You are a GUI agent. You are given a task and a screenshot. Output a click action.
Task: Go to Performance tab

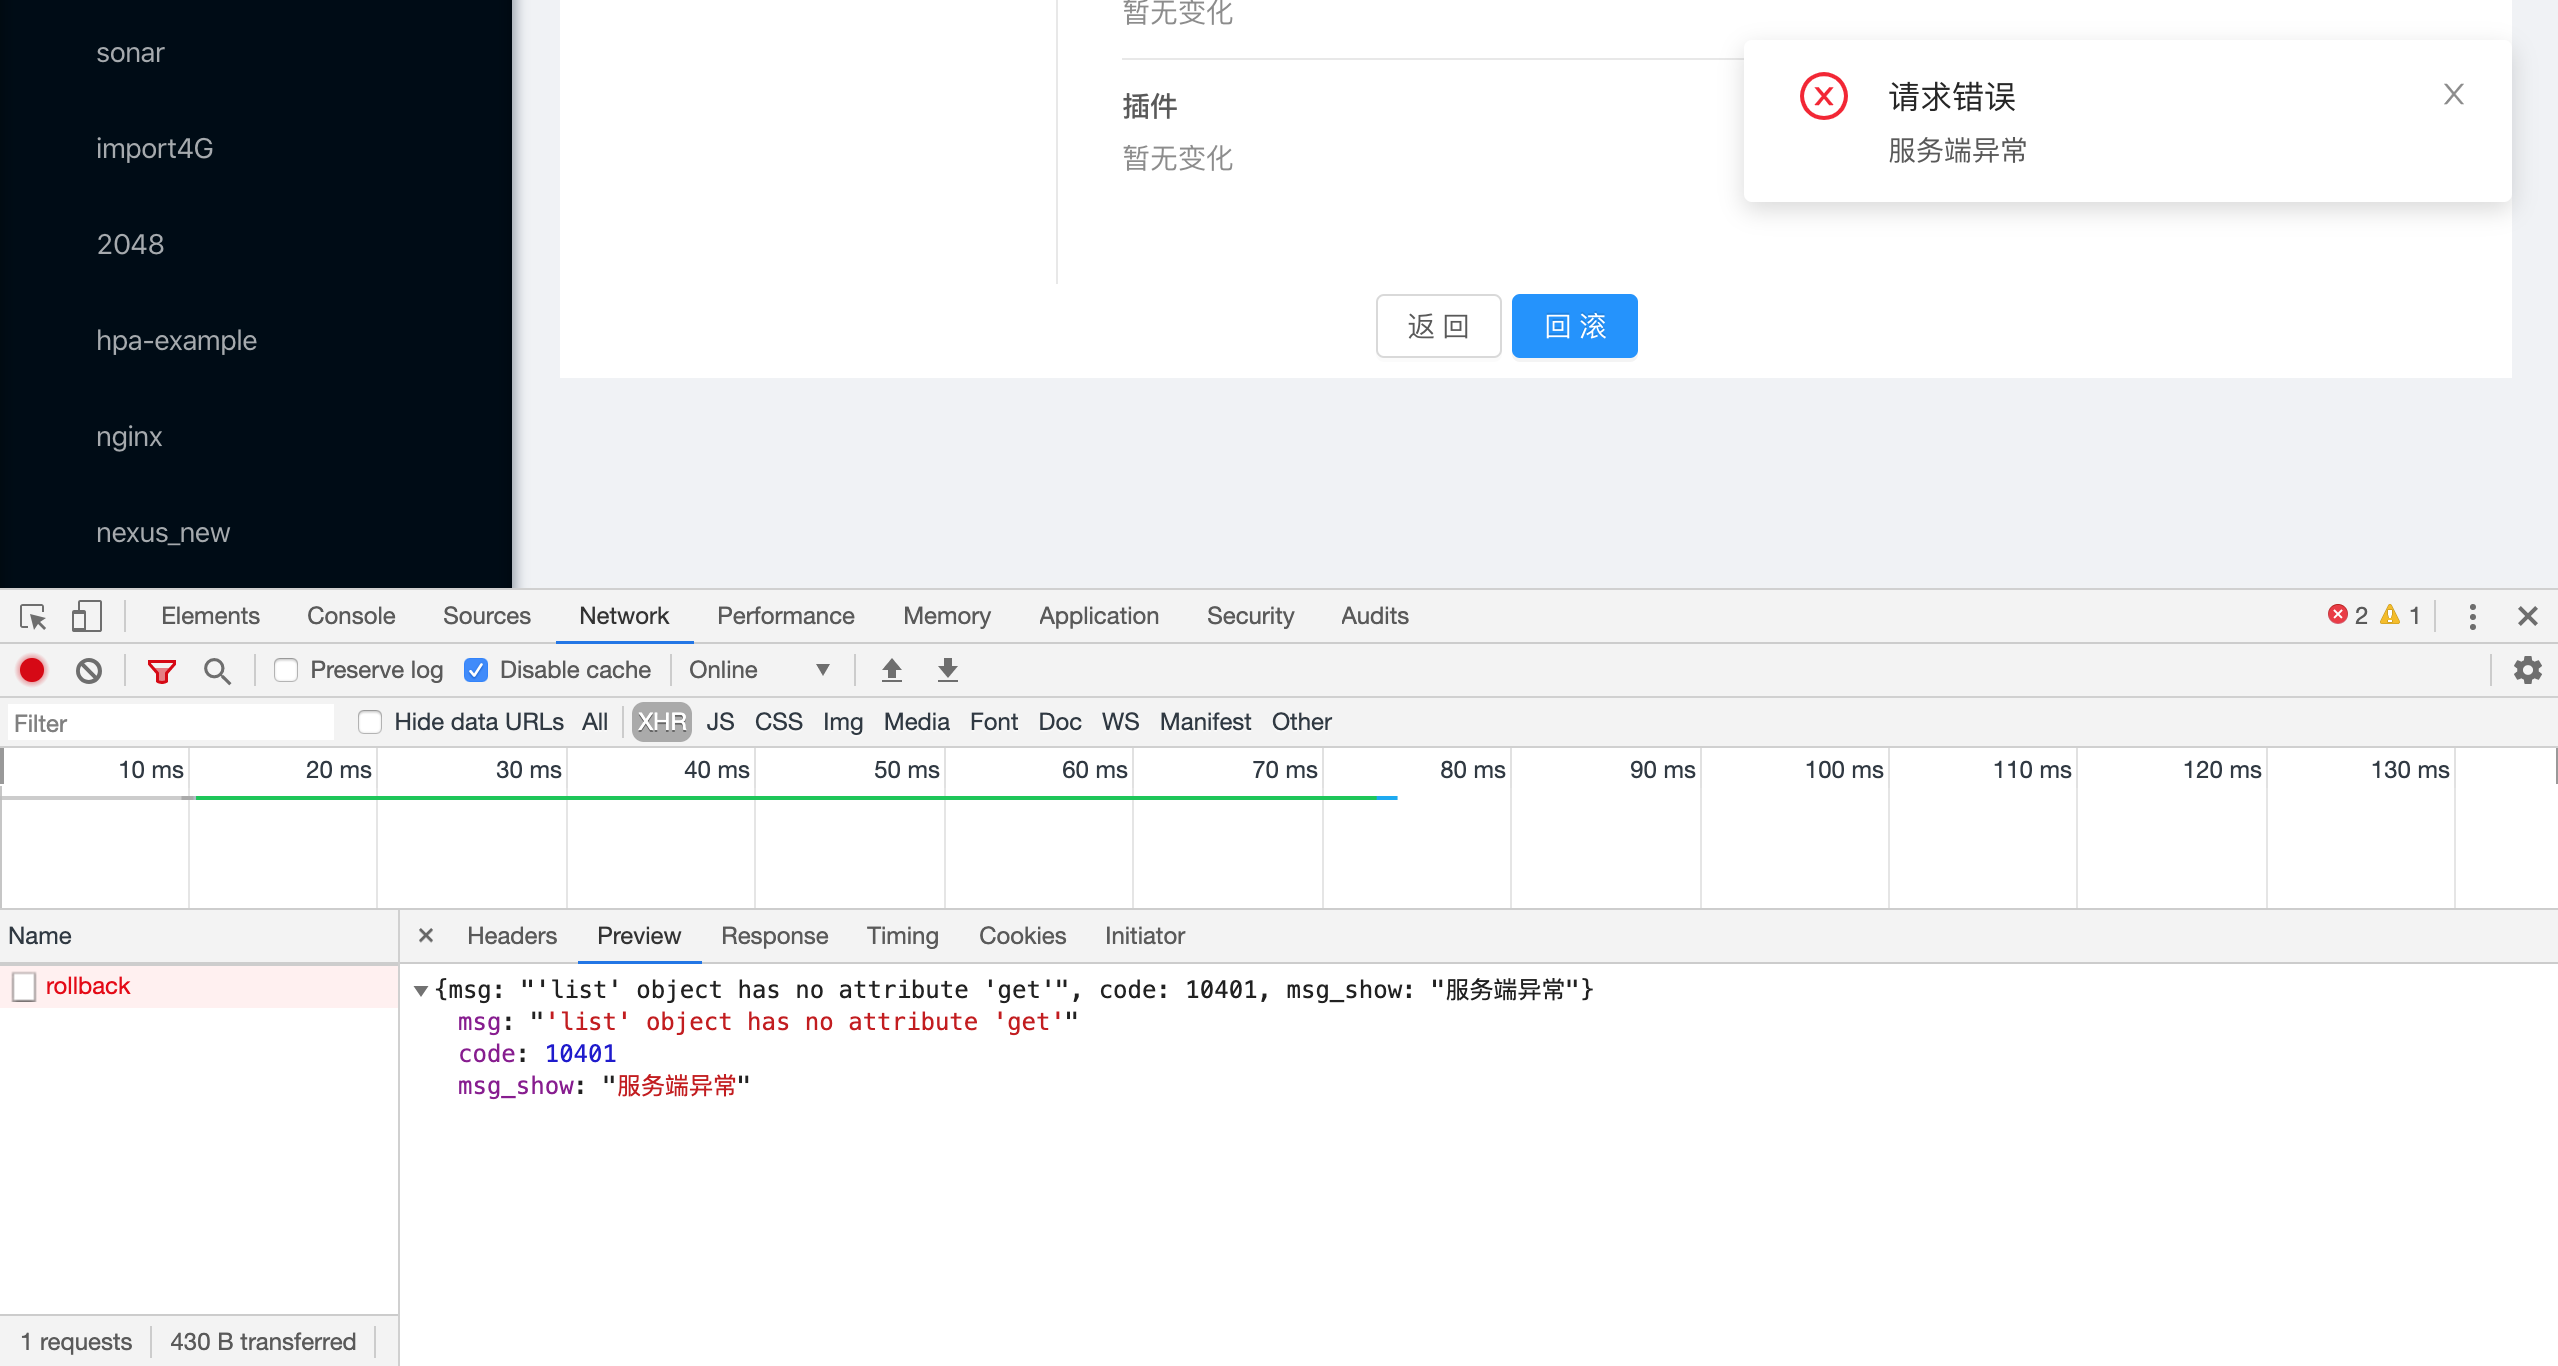click(x=786, y=616)
